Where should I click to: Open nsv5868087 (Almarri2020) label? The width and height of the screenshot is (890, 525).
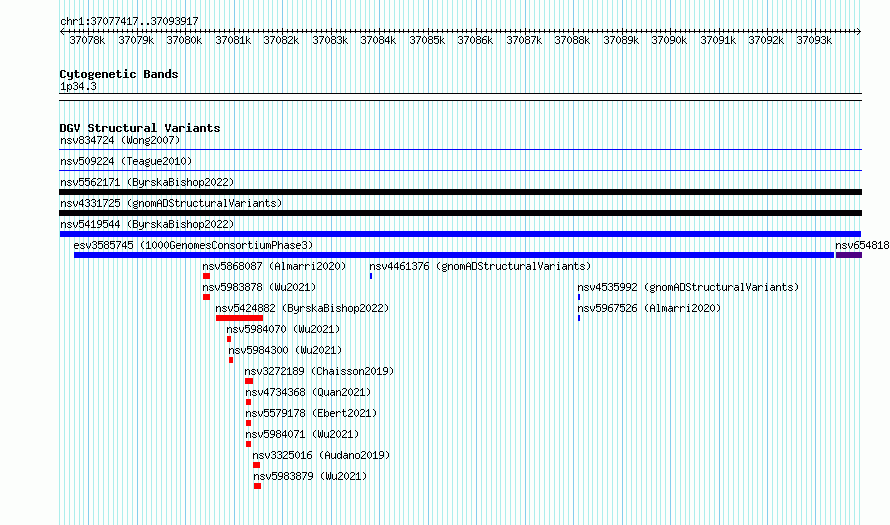(x=274, y=266)
